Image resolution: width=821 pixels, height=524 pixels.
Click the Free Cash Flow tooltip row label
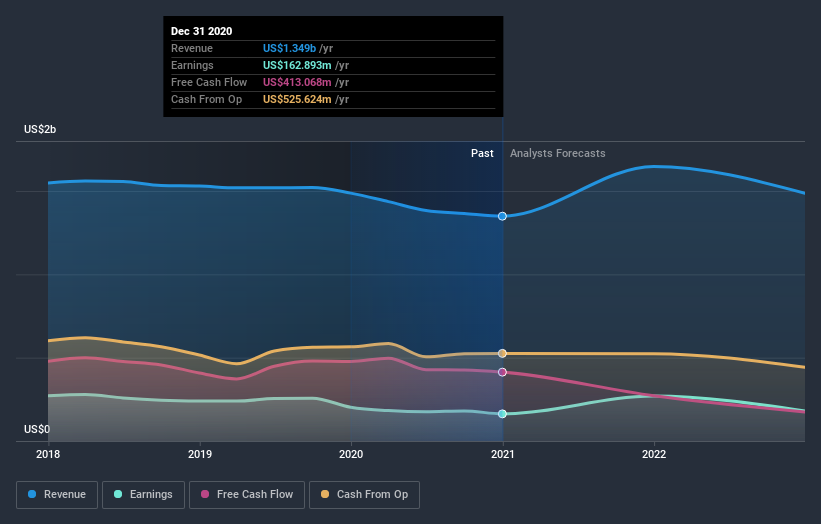click(x=209, y=82)
